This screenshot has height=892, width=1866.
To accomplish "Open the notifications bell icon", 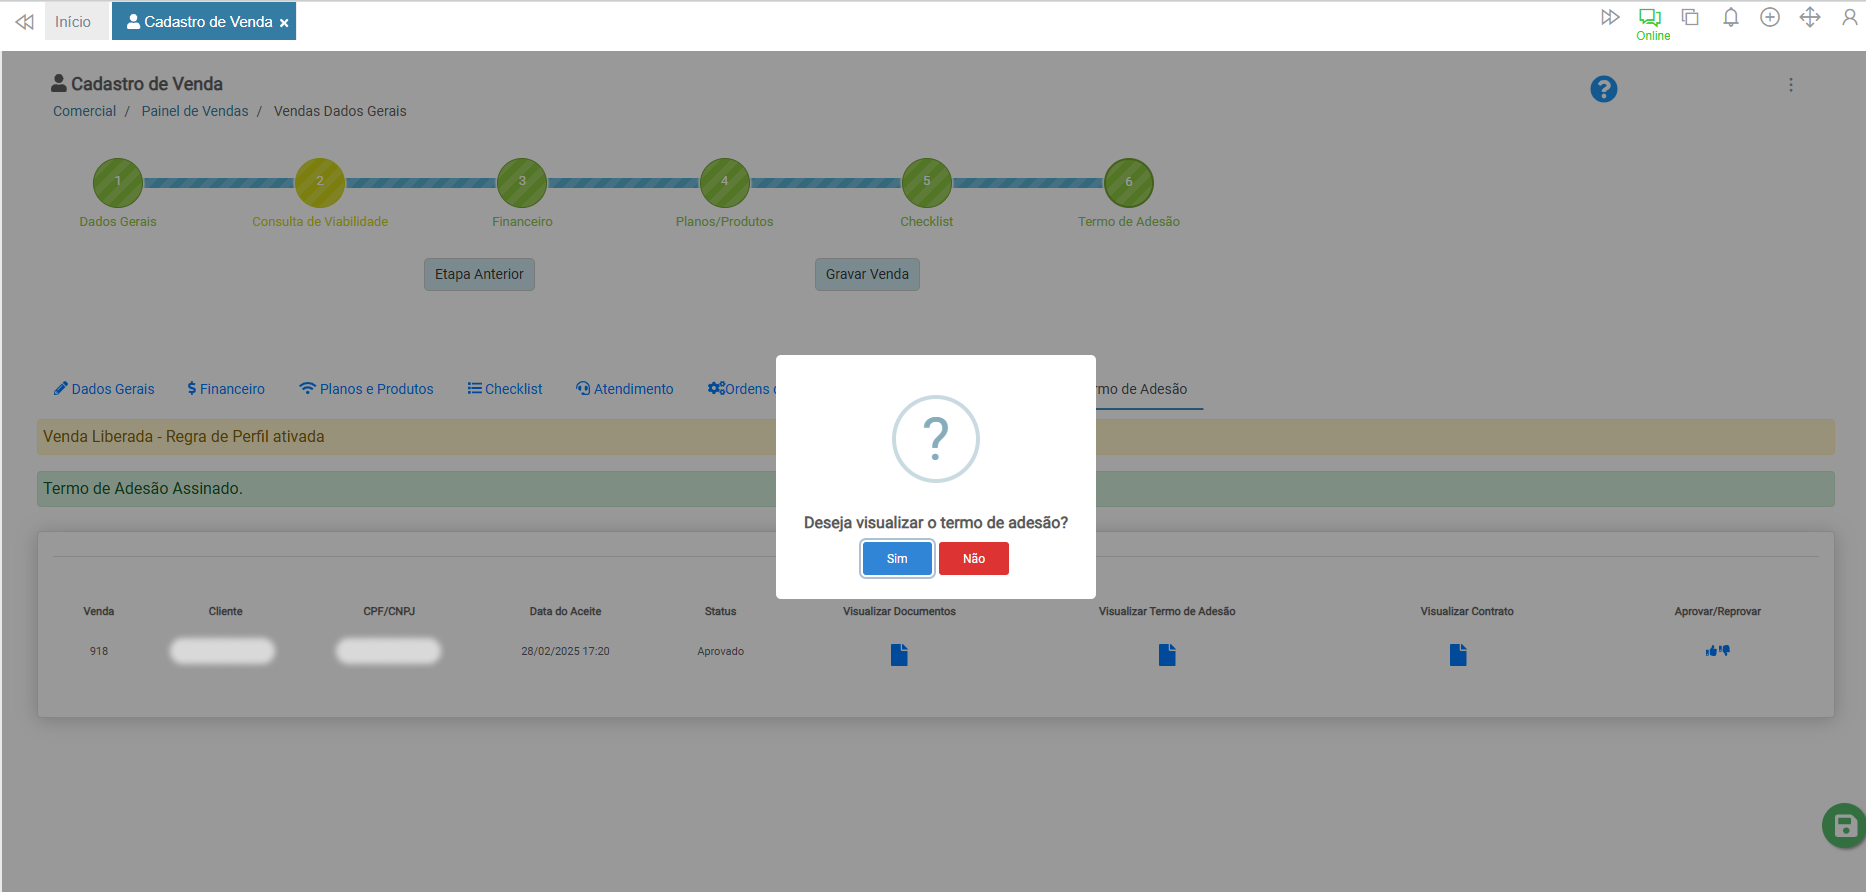I will [1730, 18].
